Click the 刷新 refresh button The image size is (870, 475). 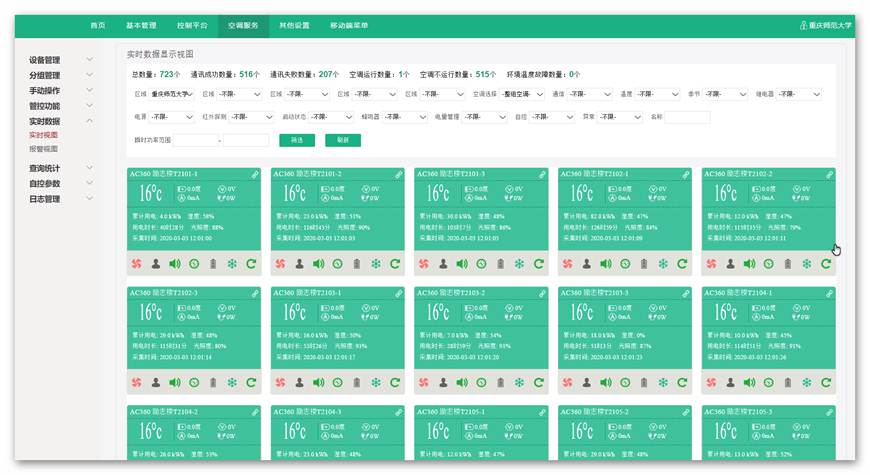coord(343,140)
